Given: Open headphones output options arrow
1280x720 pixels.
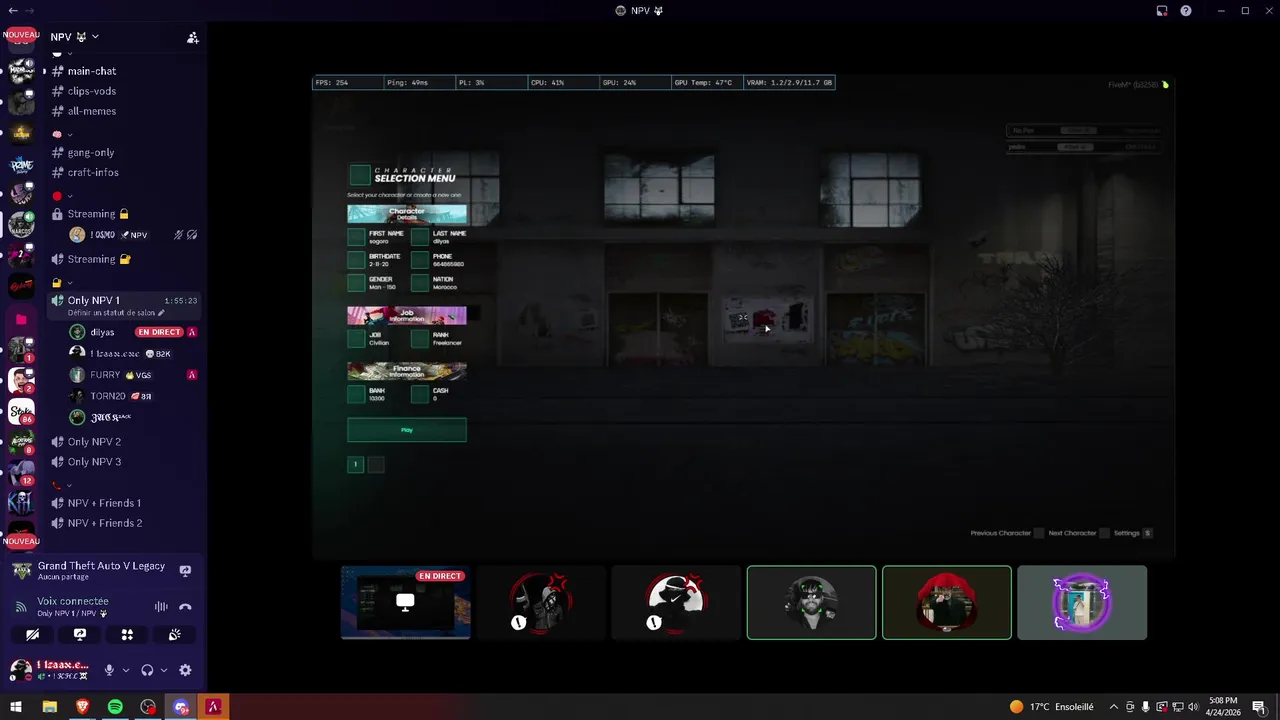Looking at the screenshot, I should pos(163,670).
